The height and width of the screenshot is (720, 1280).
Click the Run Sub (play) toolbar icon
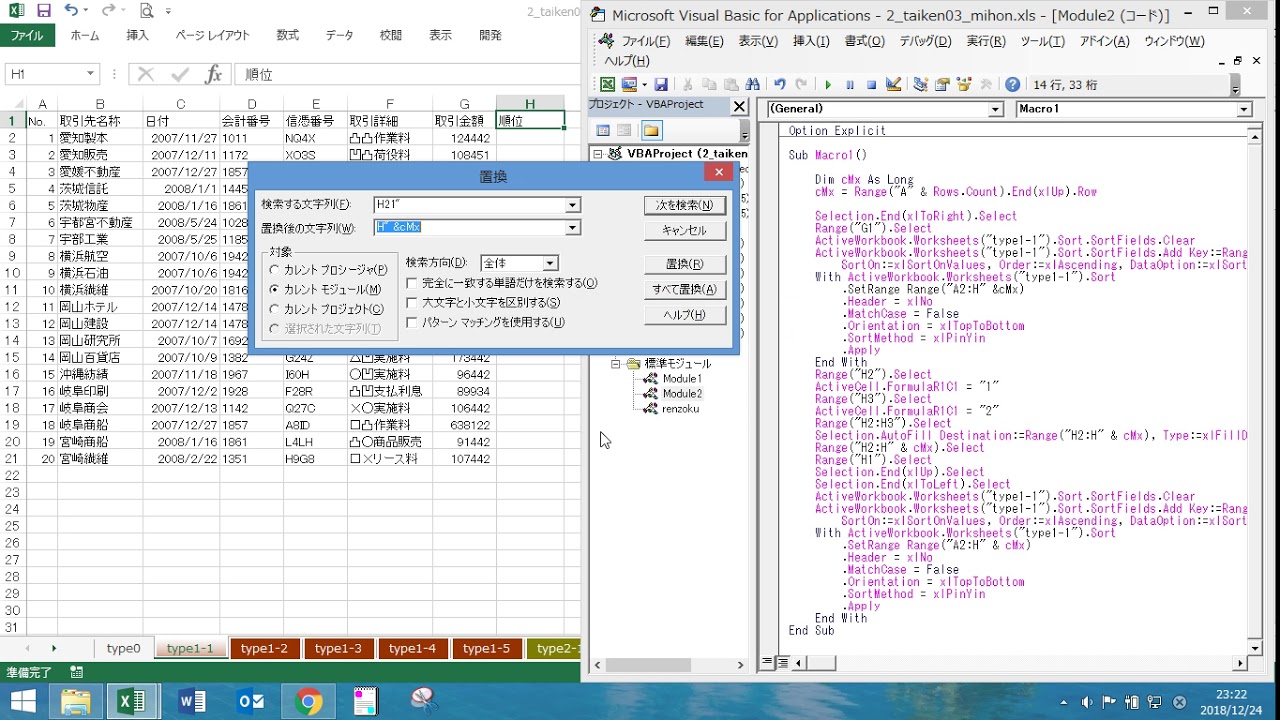pos(828,85)
